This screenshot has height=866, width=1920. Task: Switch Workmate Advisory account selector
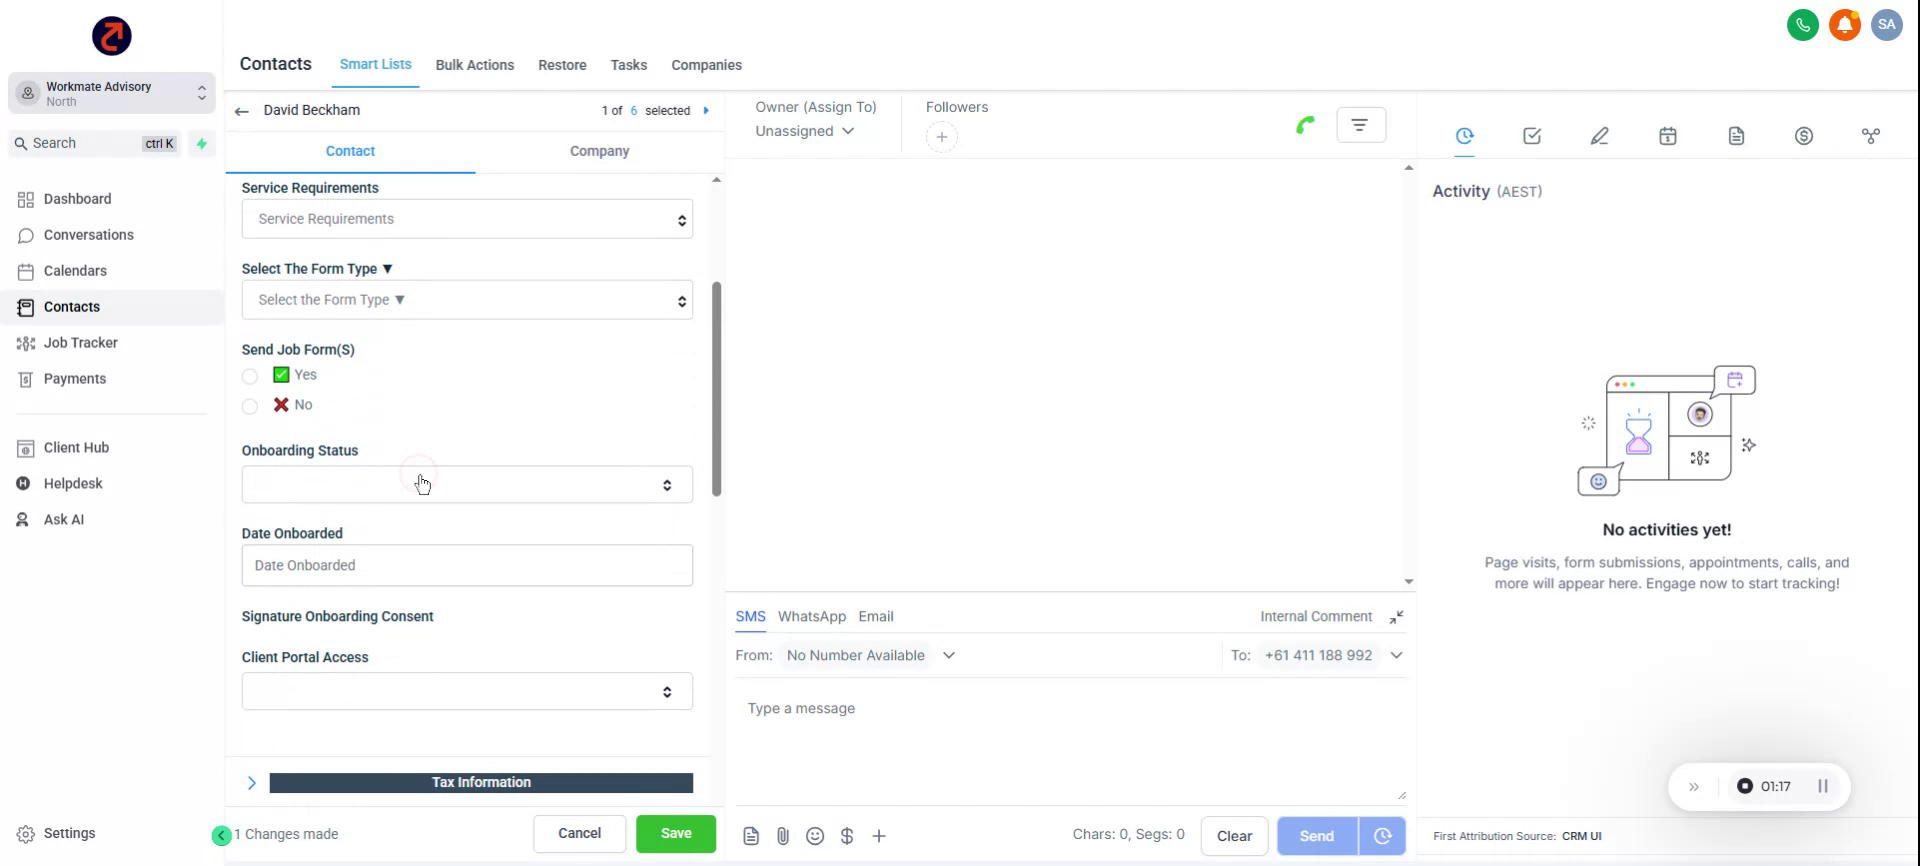pyautogui.click(x=112, y=93)
